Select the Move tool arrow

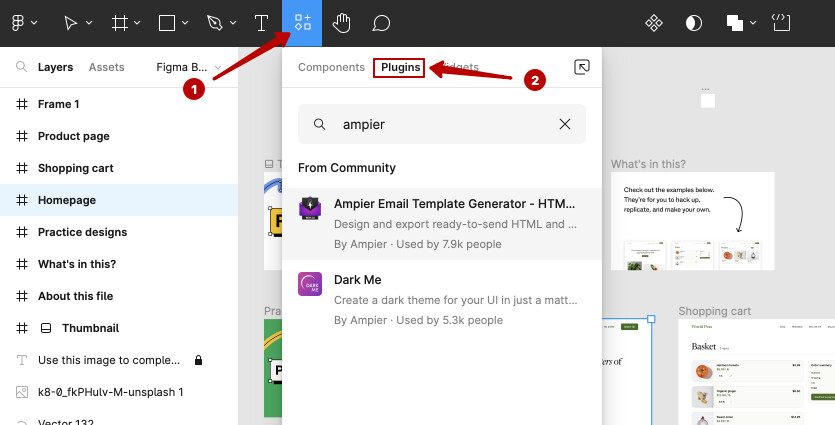click(70, 23)
